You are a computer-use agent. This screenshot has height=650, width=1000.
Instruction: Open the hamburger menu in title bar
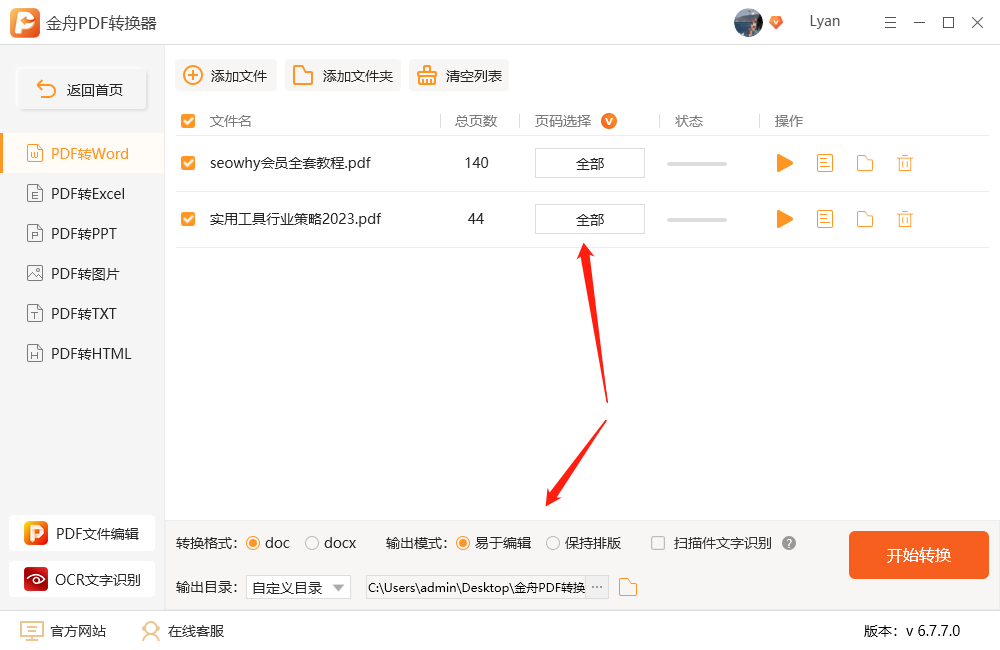(890, 23)
